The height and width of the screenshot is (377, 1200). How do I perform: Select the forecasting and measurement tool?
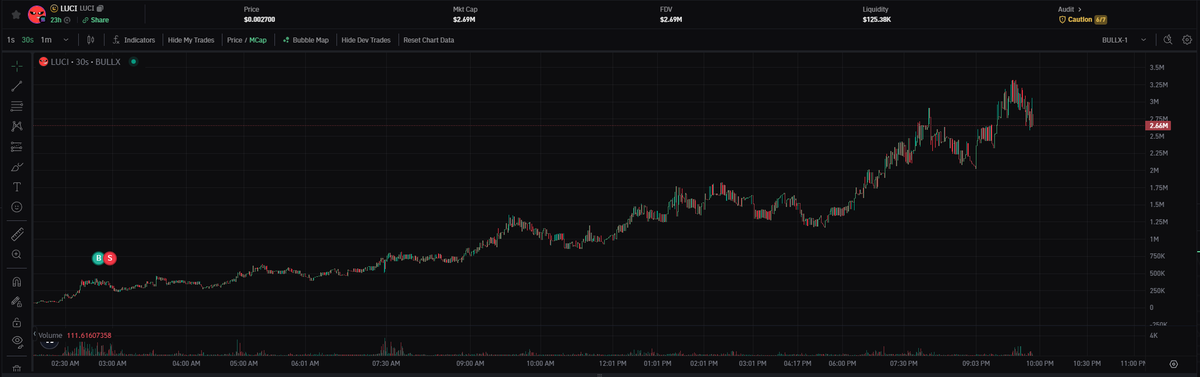(17, 146)
